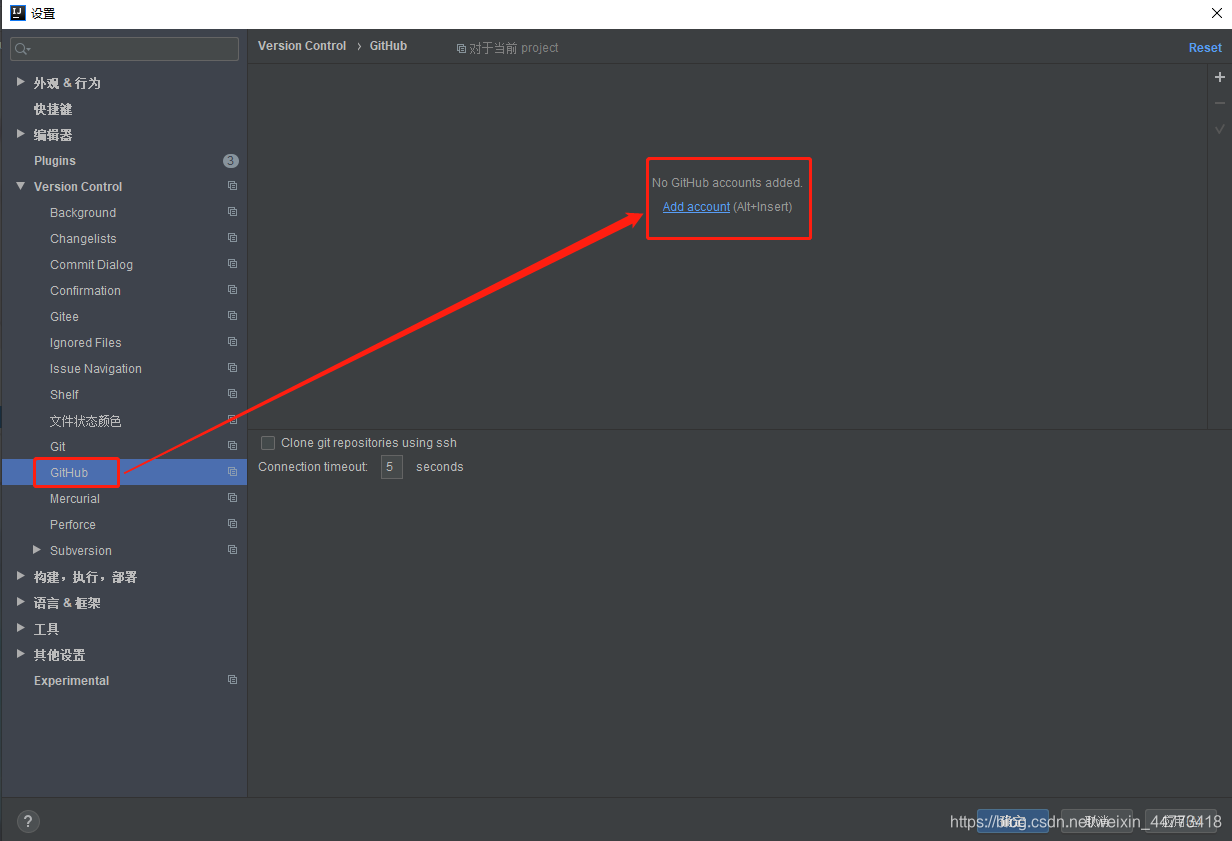Click the project-level icon beside Experimental

(x=232, y=680)
